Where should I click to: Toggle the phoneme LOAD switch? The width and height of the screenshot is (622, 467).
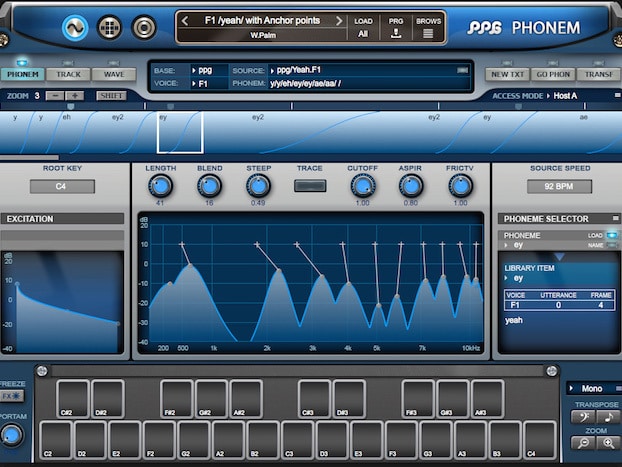(x=612, y=235)
